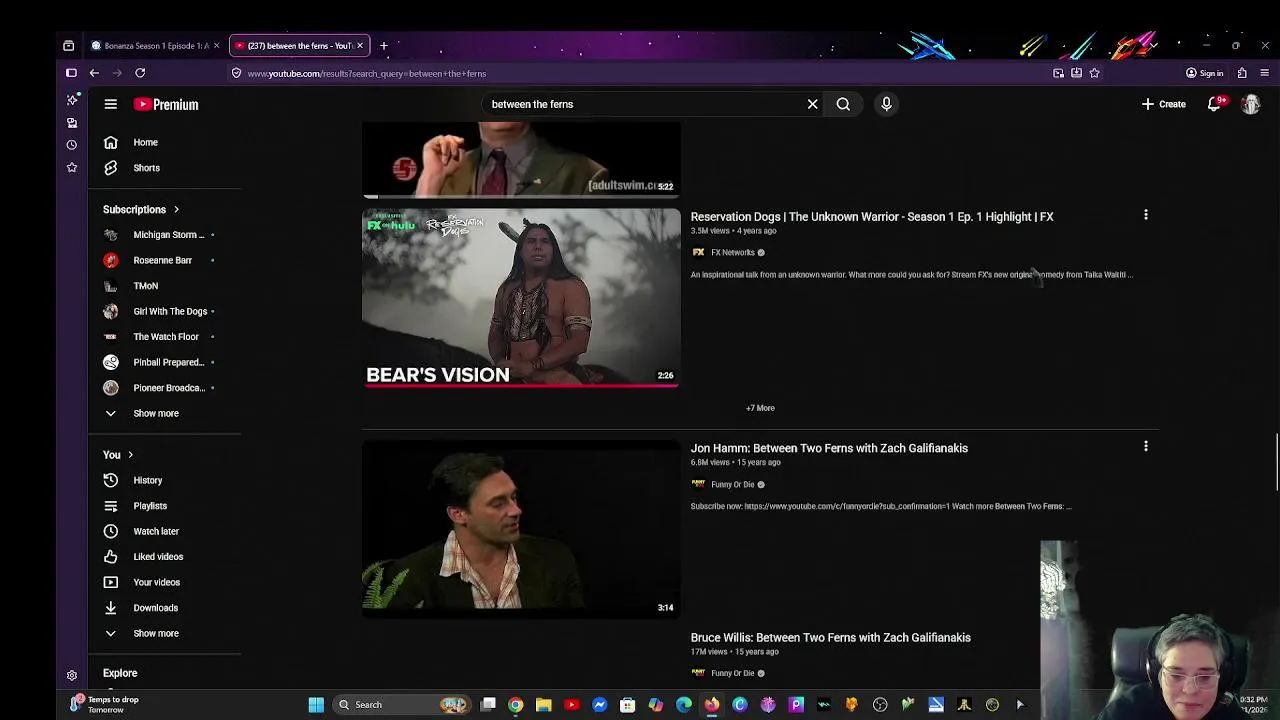1280x720 pixels.
Task: Open the browser sidebar settings gear
Action: pos(72,676)
